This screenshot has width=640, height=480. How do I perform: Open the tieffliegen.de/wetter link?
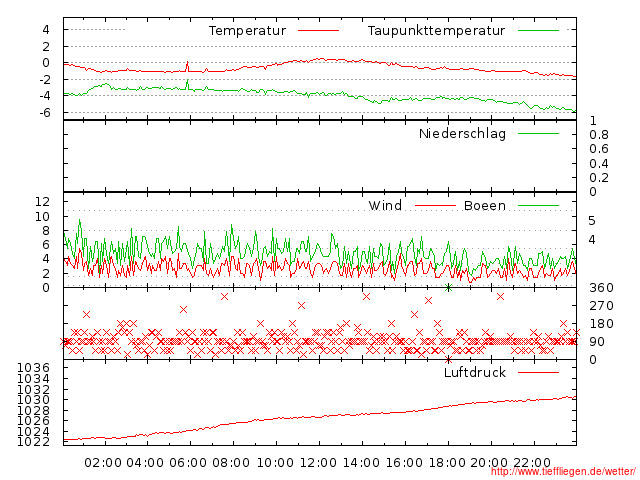[563, 471]
